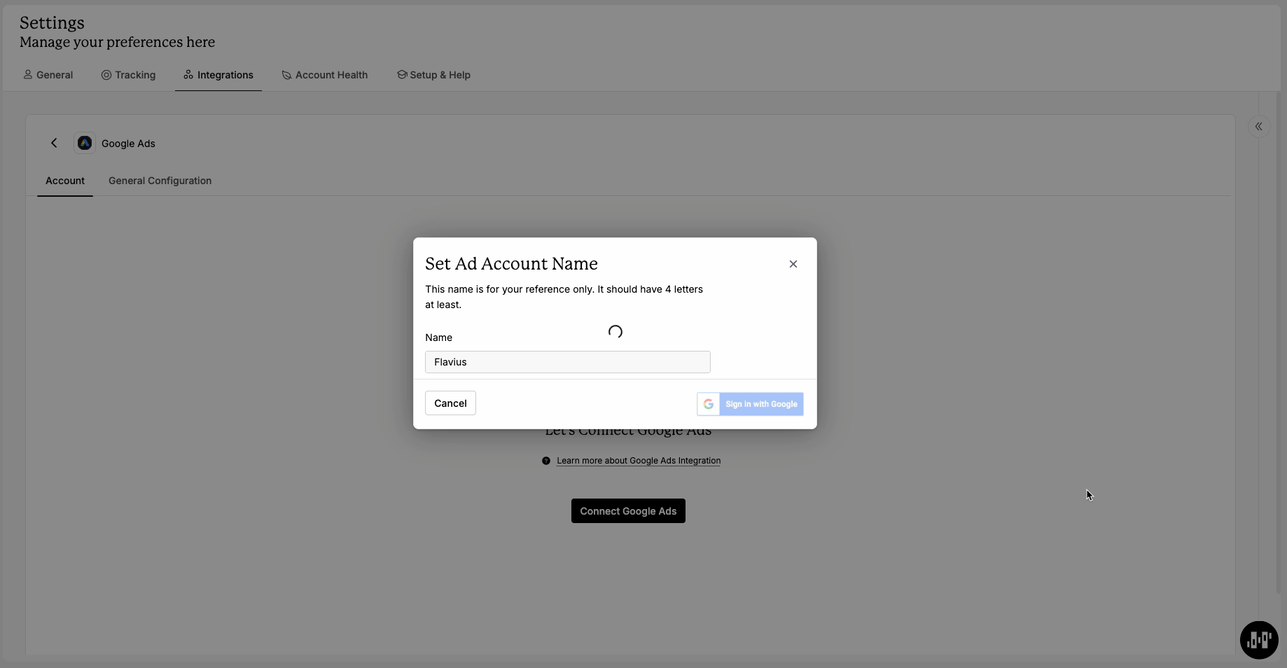Switch to General Configuration sub-tab
Image resolution: width=1287 pixels, height=668 pixels.
pos(160,181)
